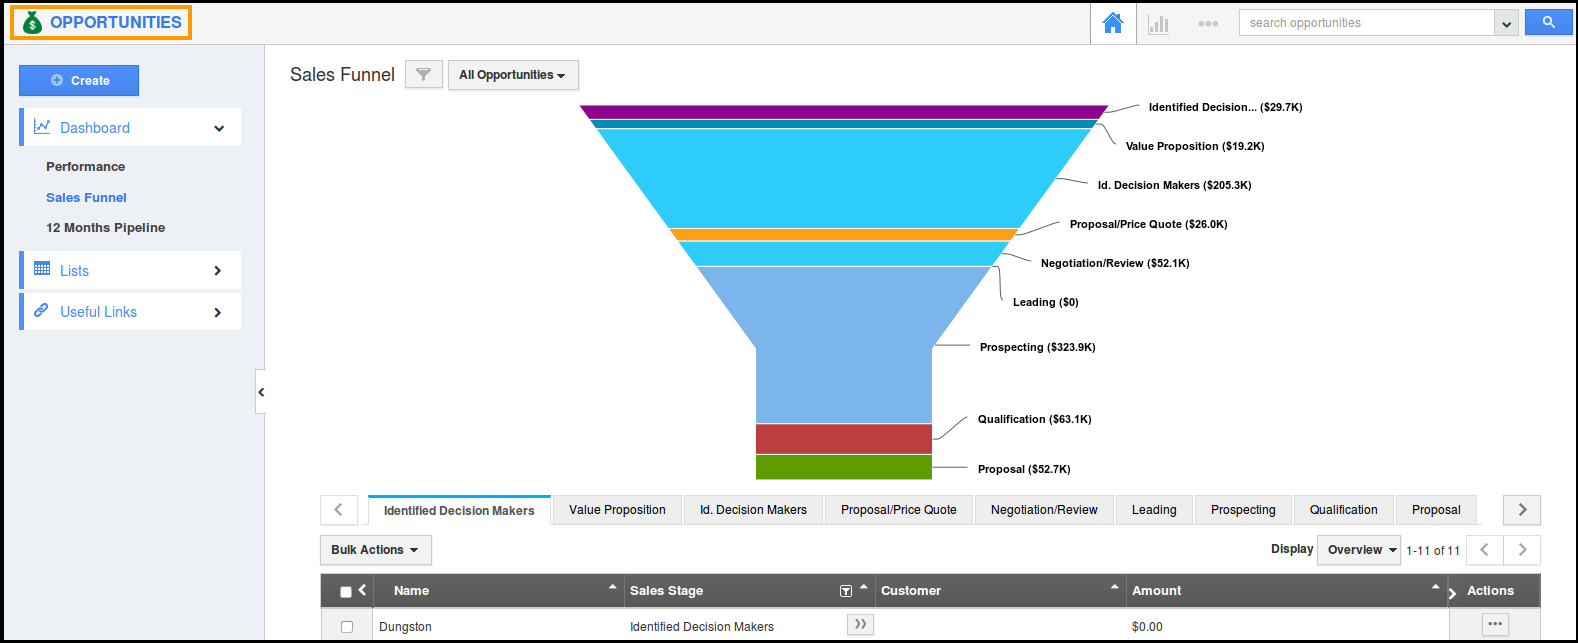
Task: Check the Dungston row checkbox
Action: pyautogui.click(x=347, y=627)
